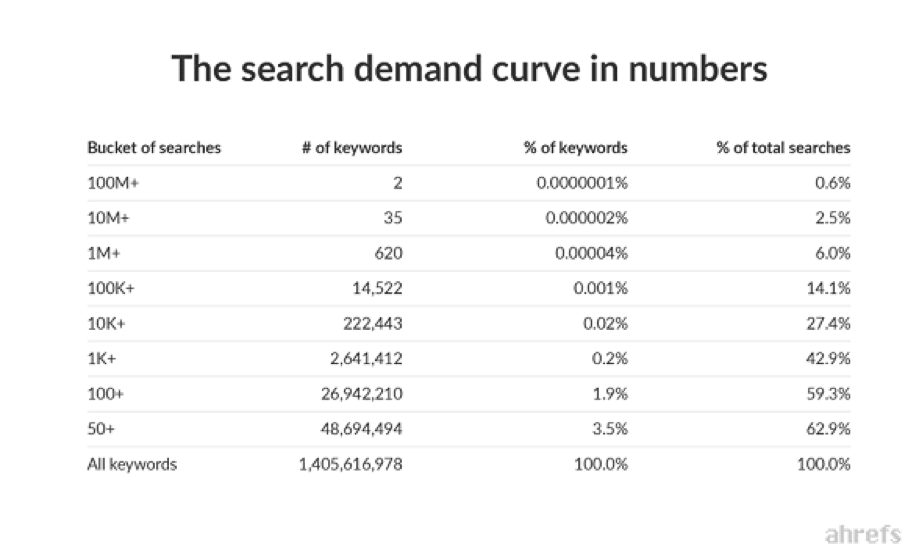Click the "All keywords" row label
Image resolution: width=919 pixels, height=558 pixels.
point(132,464)
